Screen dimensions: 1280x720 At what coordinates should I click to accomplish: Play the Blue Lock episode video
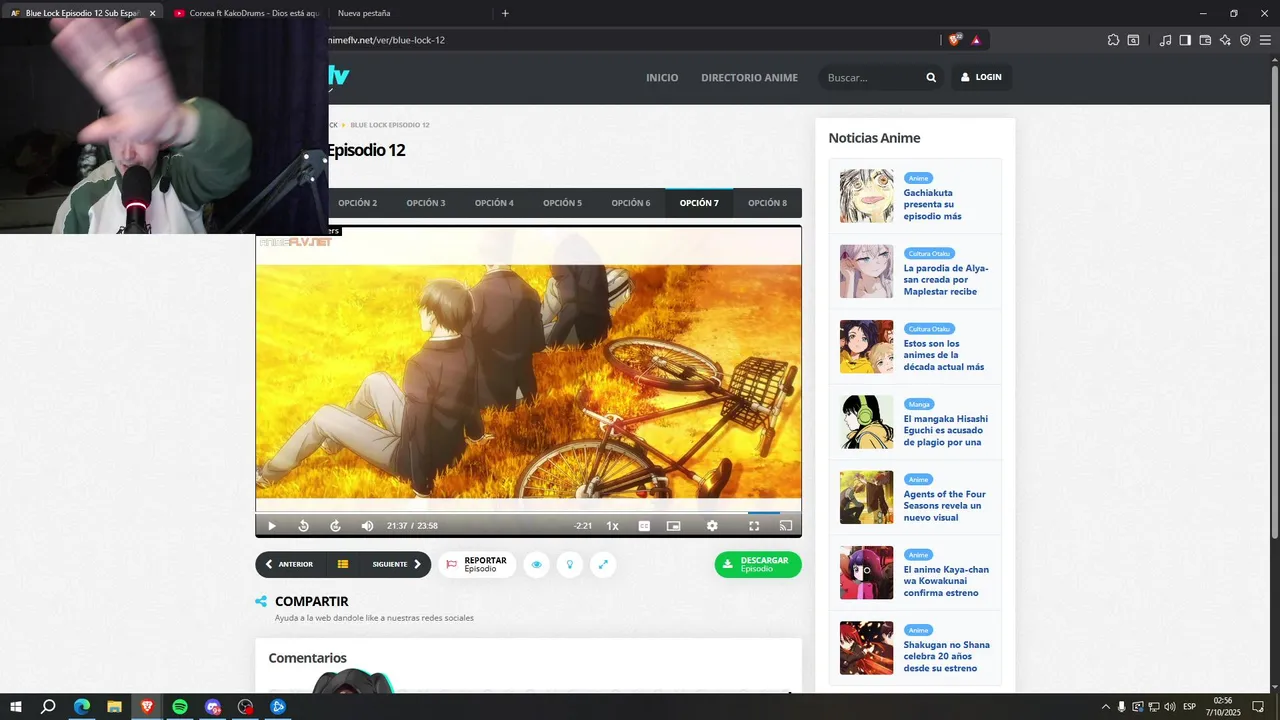pyautogui.click(x=271, y=526)
